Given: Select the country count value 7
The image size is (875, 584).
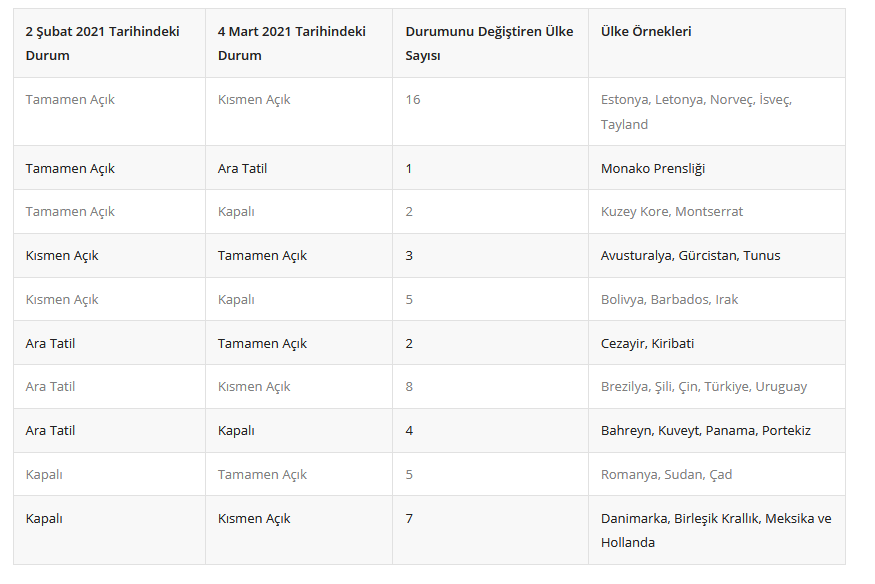Looking at the screenshot, I should 410,518.
